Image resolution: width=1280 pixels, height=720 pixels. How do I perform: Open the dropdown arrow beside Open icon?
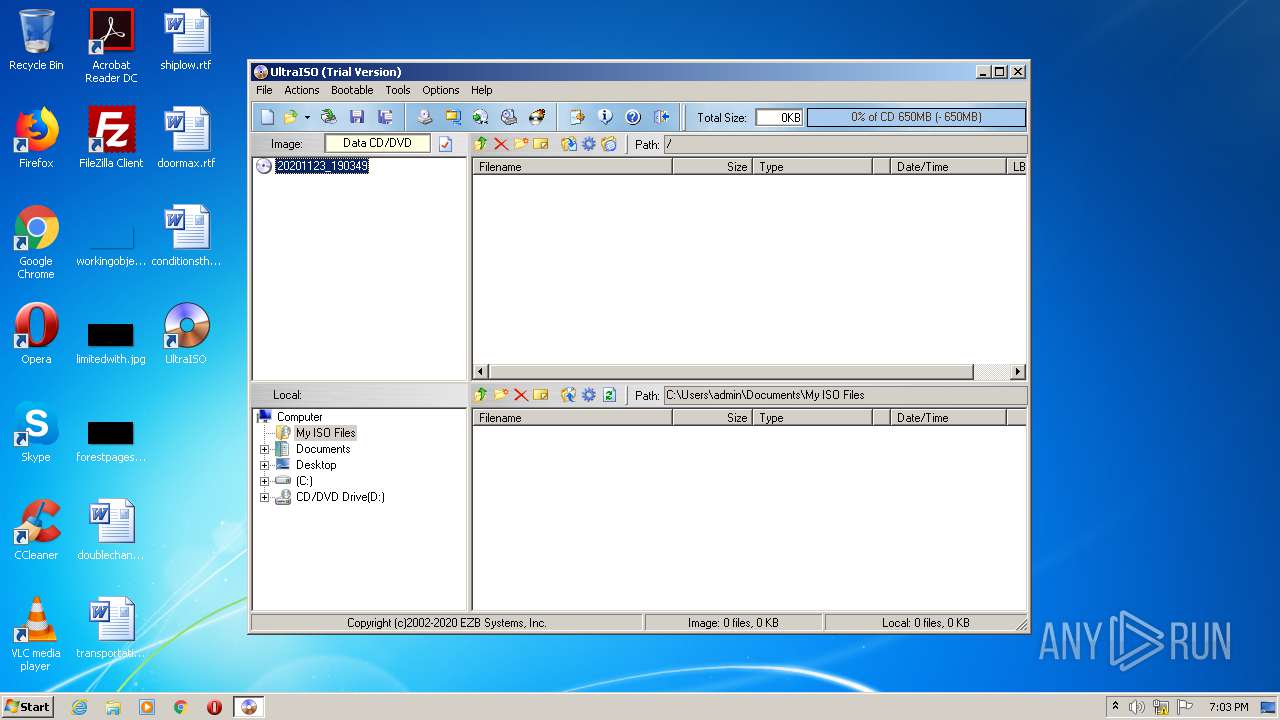point(307,117)
